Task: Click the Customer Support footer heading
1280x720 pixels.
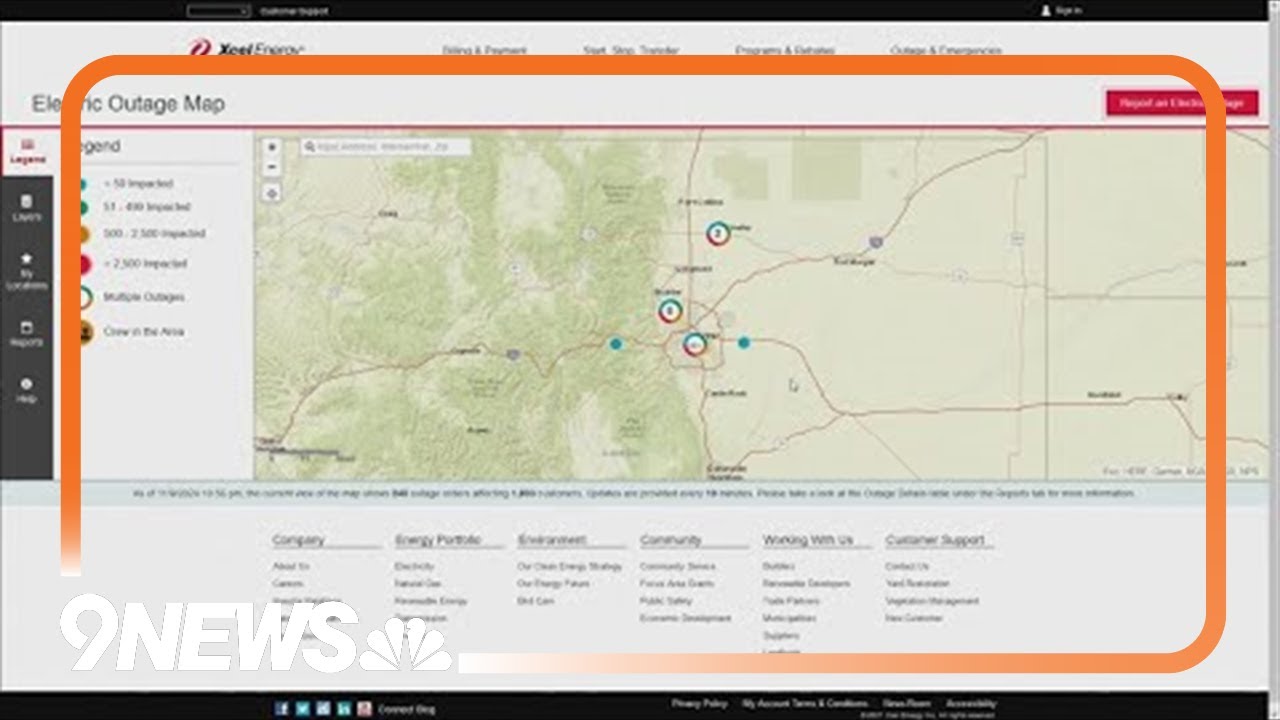Action: pos(935,540)
